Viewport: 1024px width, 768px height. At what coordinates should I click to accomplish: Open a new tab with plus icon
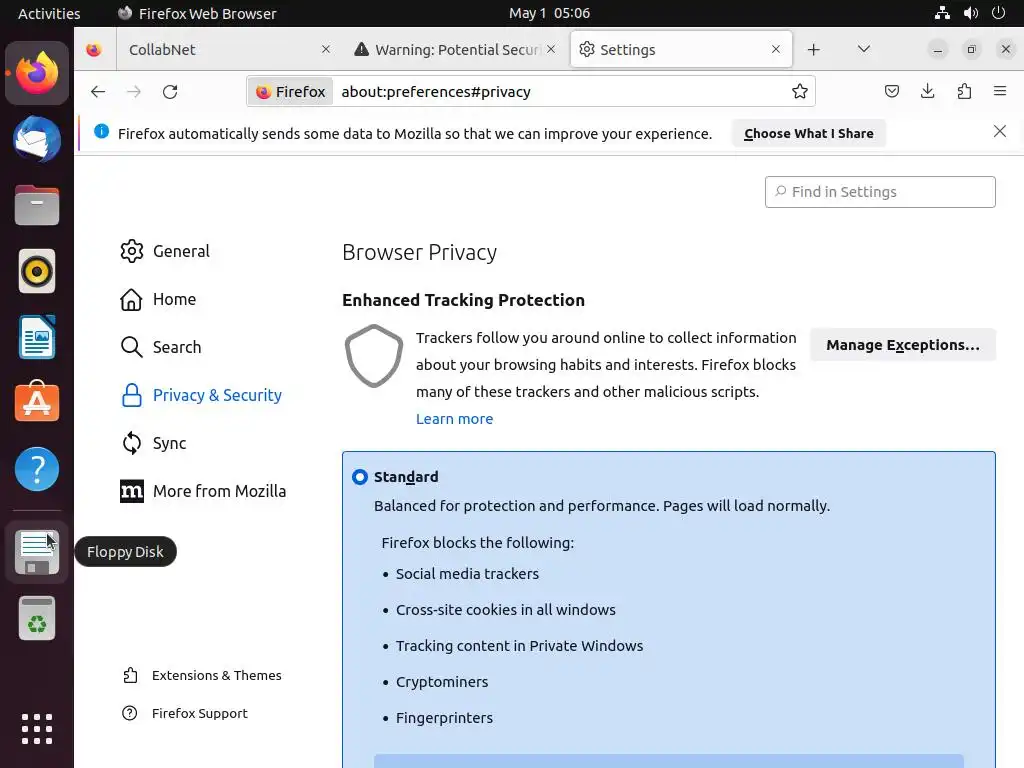pyautogui.click(x=814, y=50)
